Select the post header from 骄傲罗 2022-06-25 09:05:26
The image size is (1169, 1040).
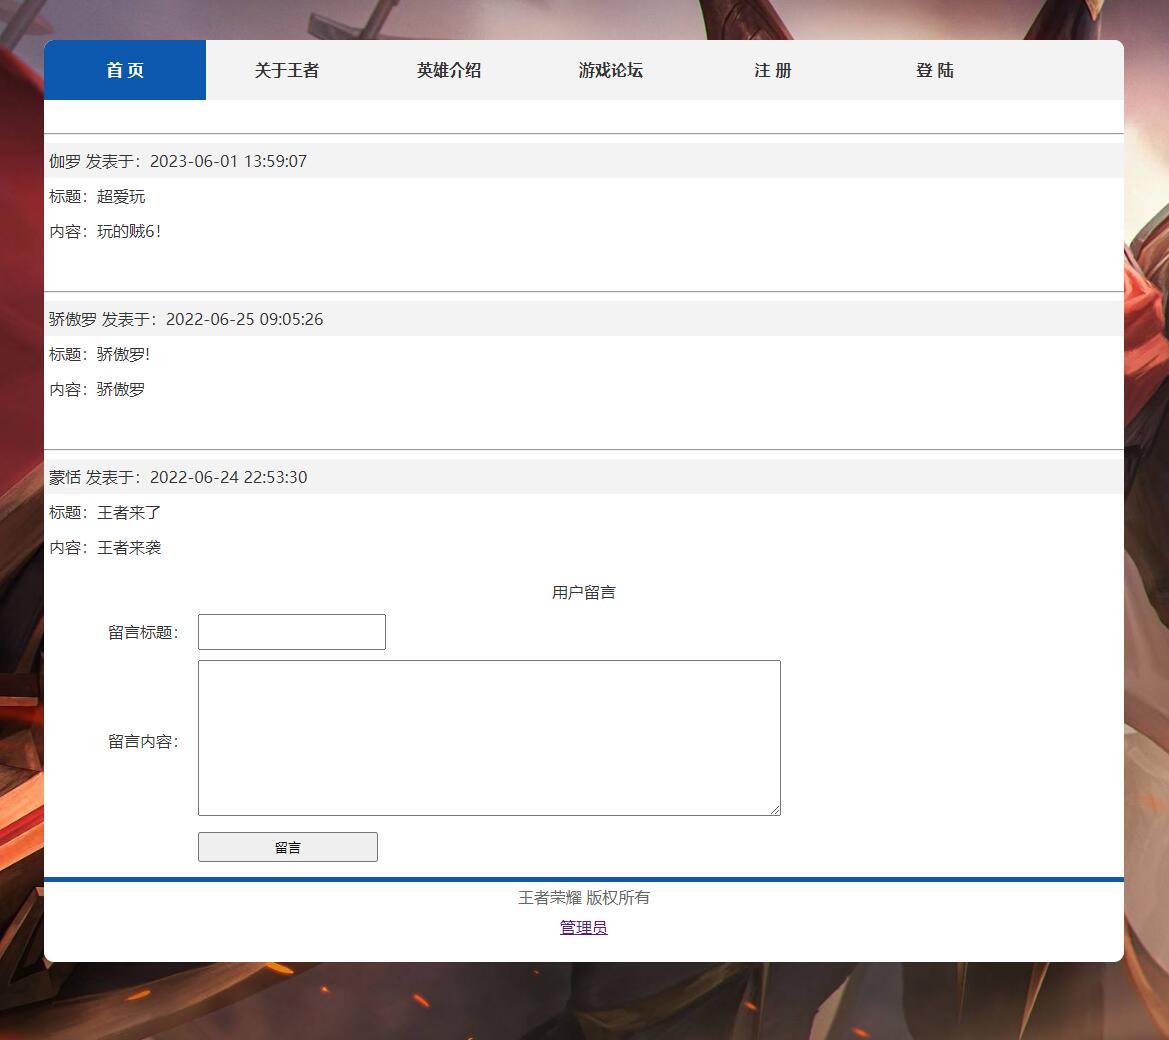coord(584,319)
